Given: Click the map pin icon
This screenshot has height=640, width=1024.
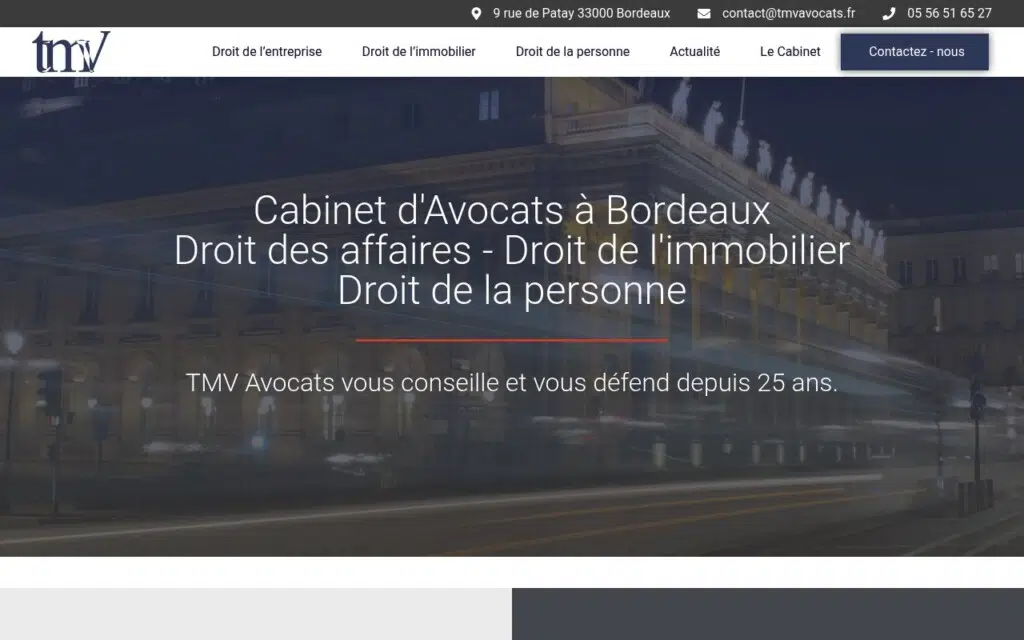Looking at the screenshot, I should (x=476, y=14).
